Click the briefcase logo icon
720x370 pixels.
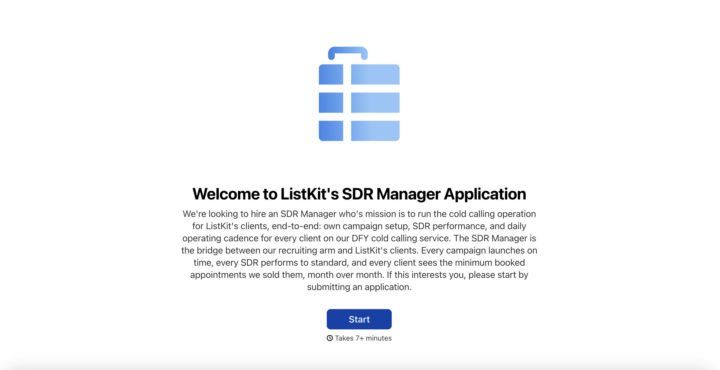[x=359, y=94]
